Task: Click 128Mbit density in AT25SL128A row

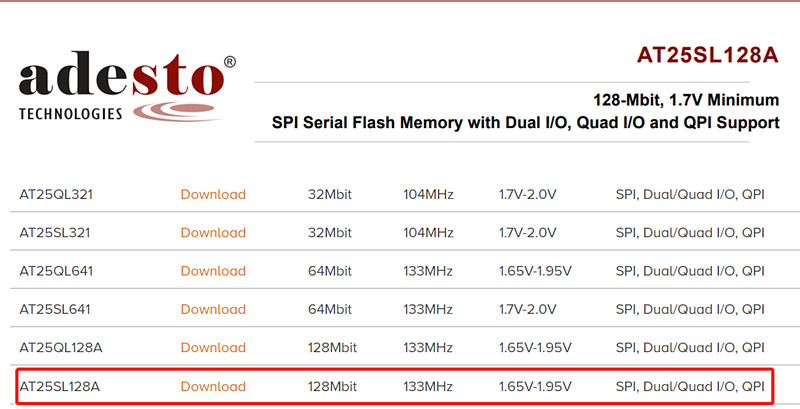Action: point(332,387)
